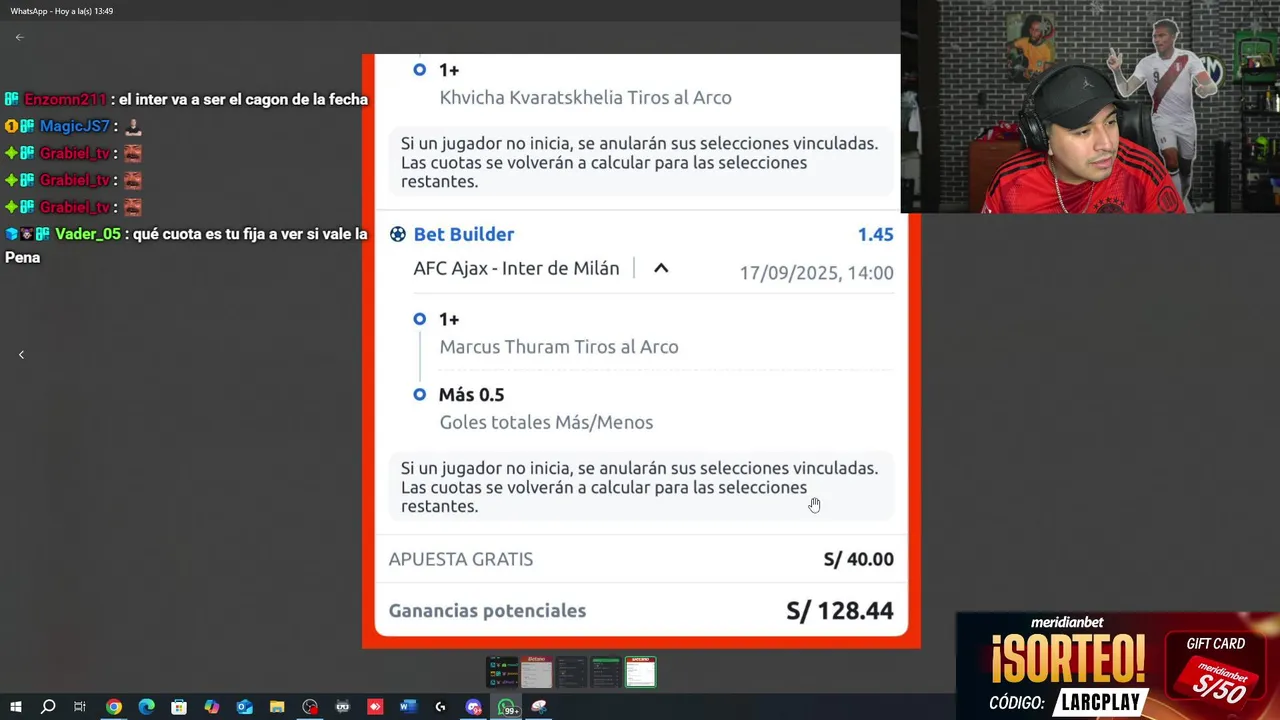Click the 1.45 odds value

click(x=875, y=234)
